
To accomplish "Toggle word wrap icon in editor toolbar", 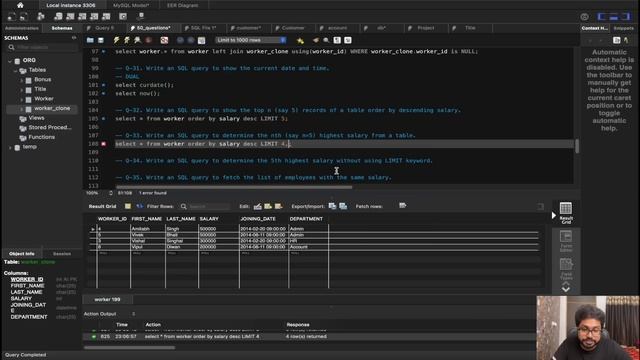I will pos(348,40).
